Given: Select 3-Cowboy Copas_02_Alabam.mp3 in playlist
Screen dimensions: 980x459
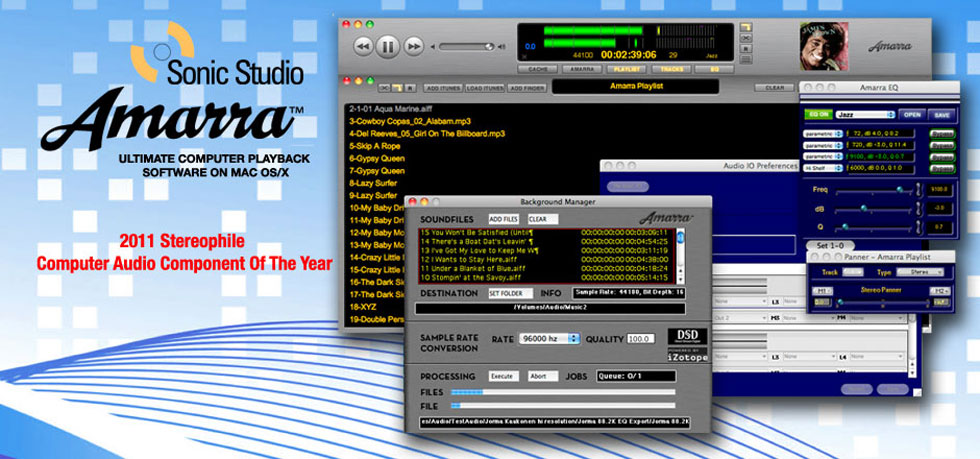Looking at the screenshot, I should (x=410, y=121).
